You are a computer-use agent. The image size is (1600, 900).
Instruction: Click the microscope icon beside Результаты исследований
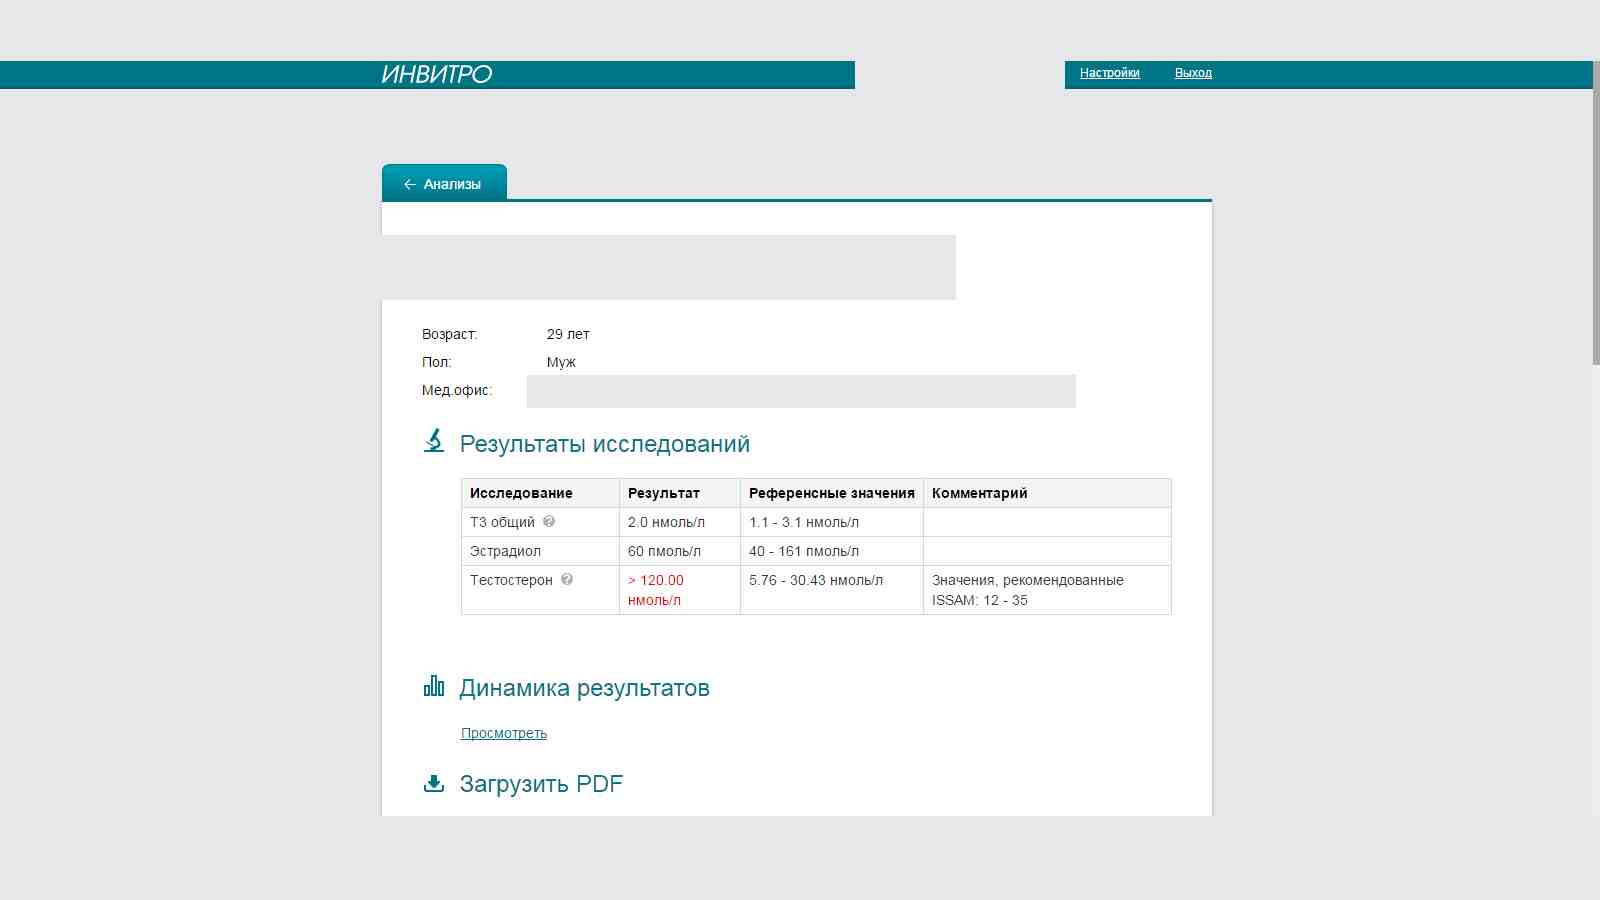(x=434, y=441)
